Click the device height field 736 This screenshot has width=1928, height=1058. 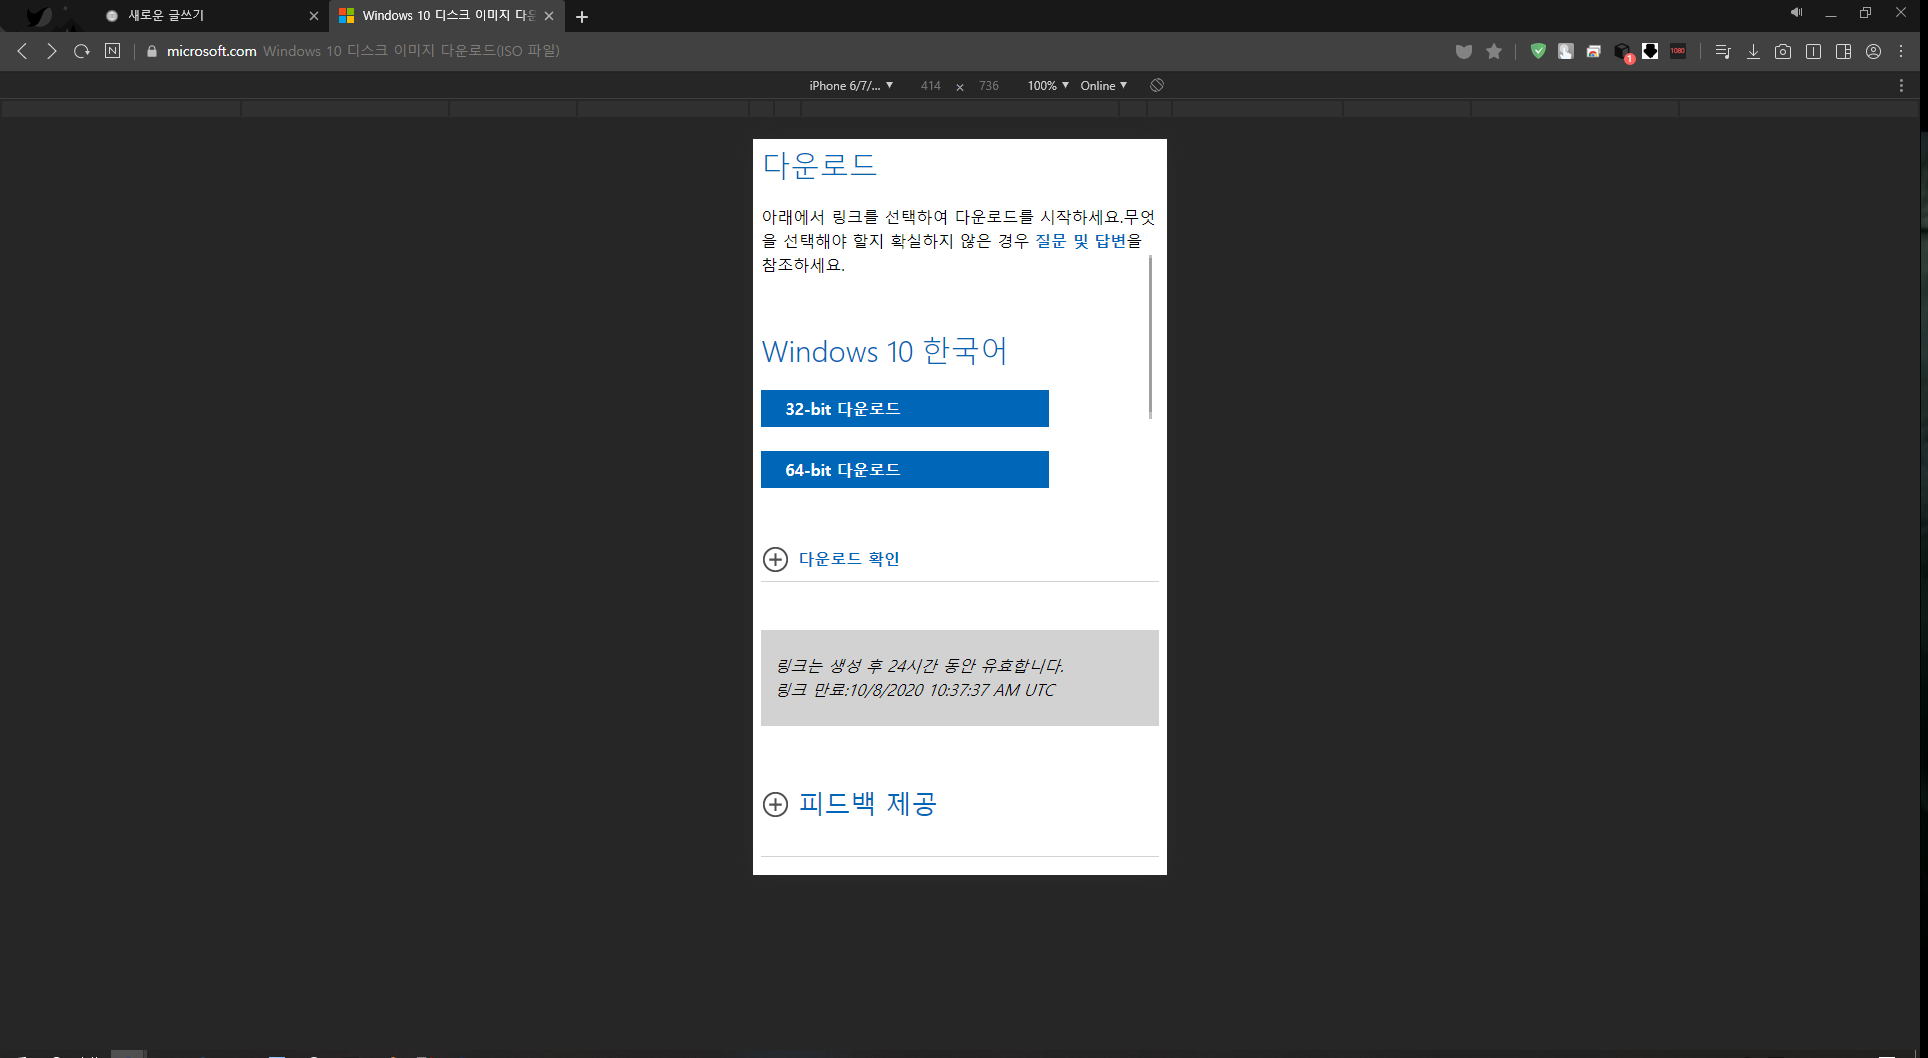[989, 86]
